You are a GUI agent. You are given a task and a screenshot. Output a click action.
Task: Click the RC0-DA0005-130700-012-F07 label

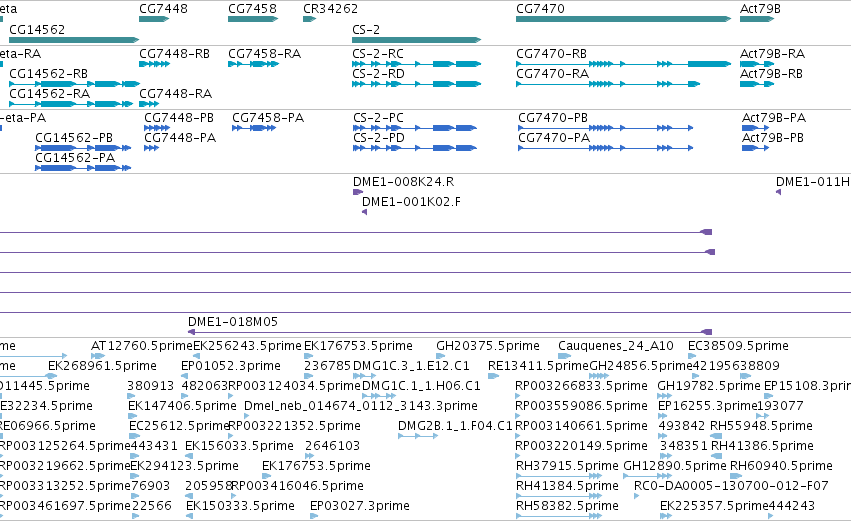coord(731,486)
